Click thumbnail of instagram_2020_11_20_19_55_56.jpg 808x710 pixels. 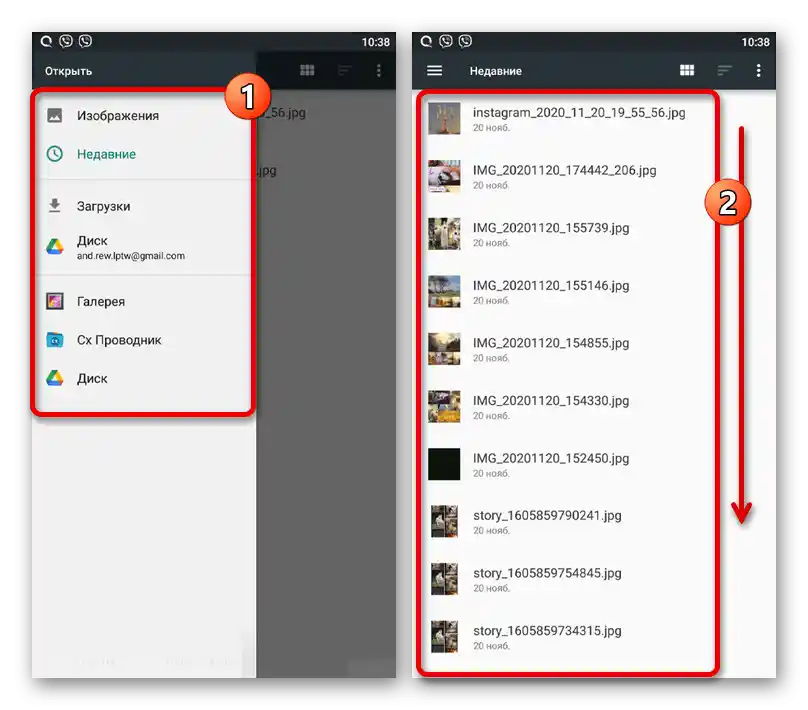point(444,119)
